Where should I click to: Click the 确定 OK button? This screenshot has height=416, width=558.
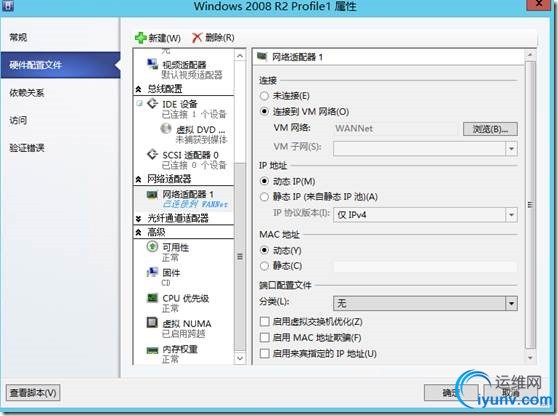451,393
